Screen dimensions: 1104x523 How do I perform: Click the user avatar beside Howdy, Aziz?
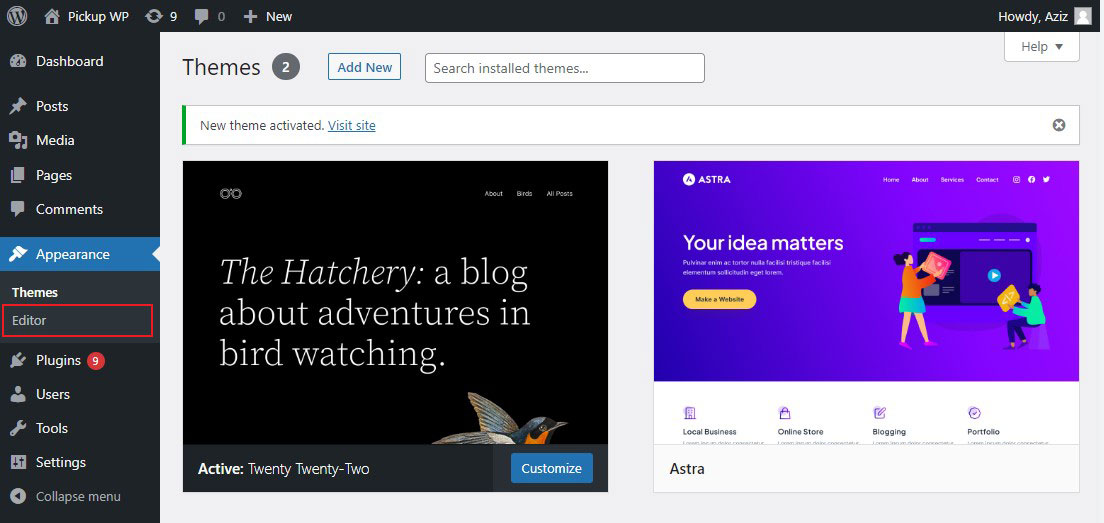[x=1083, y=16]
